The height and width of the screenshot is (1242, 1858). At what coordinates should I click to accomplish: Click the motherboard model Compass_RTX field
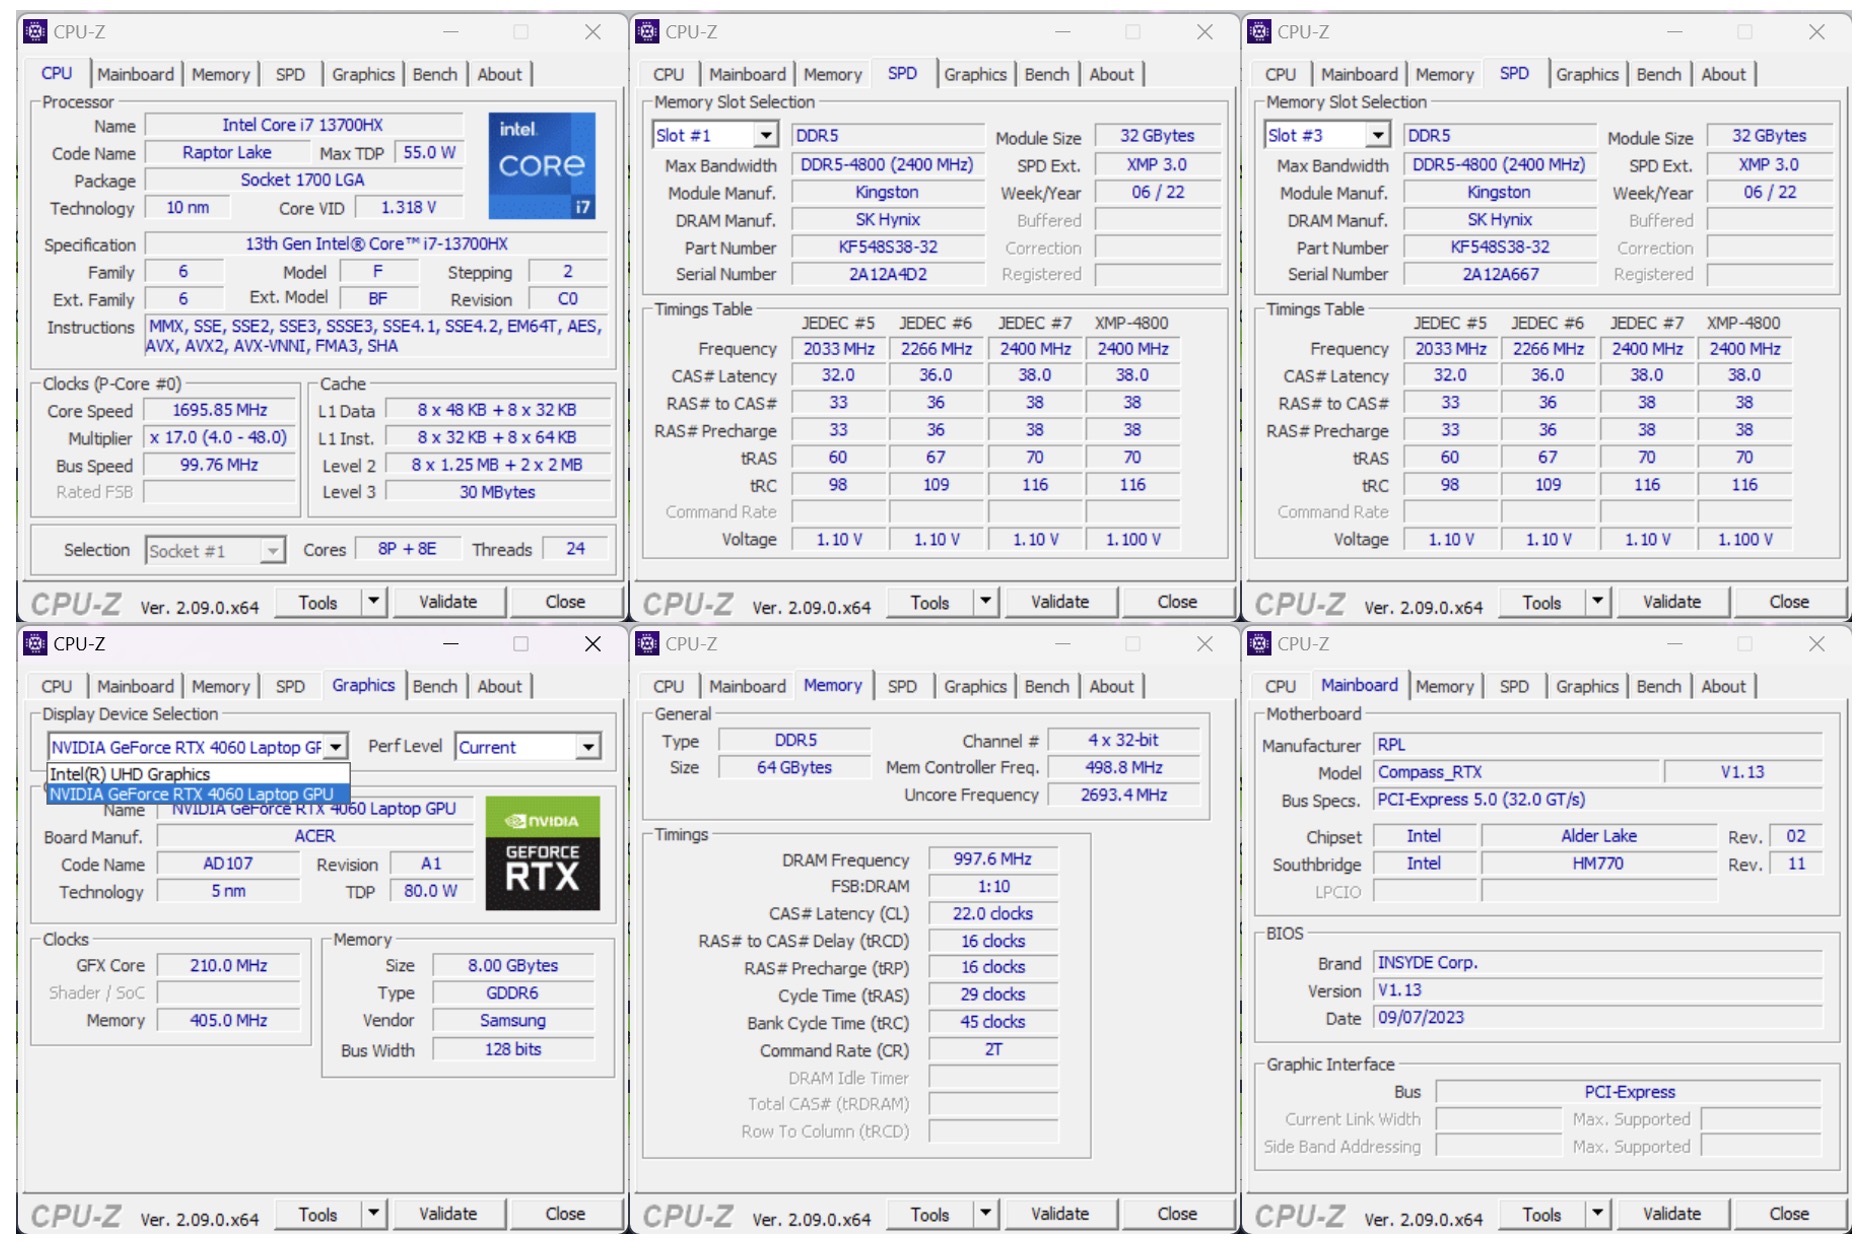pyautogui.click(x=1515, y=772)
